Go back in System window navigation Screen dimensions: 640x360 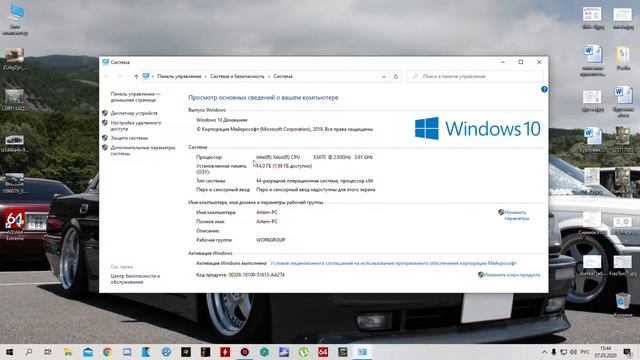coord(107,76)
